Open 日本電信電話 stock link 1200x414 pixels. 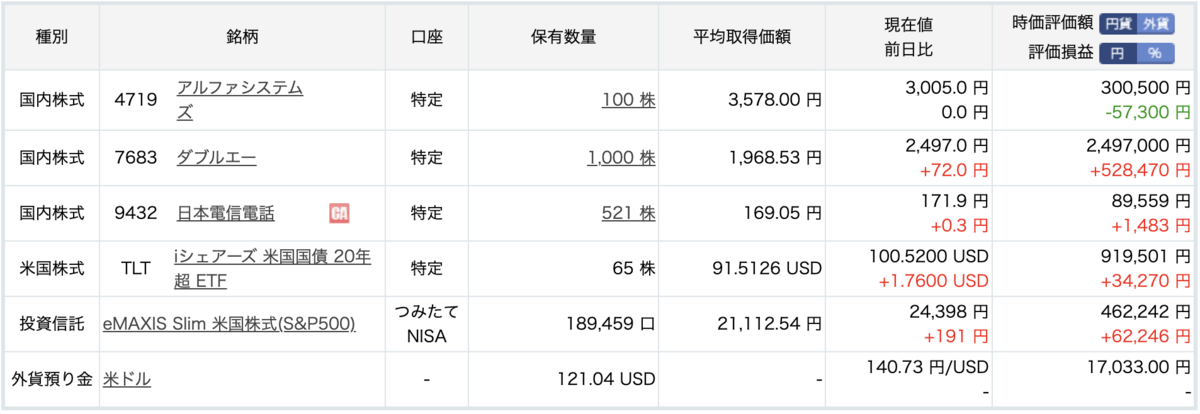[225, 213]
